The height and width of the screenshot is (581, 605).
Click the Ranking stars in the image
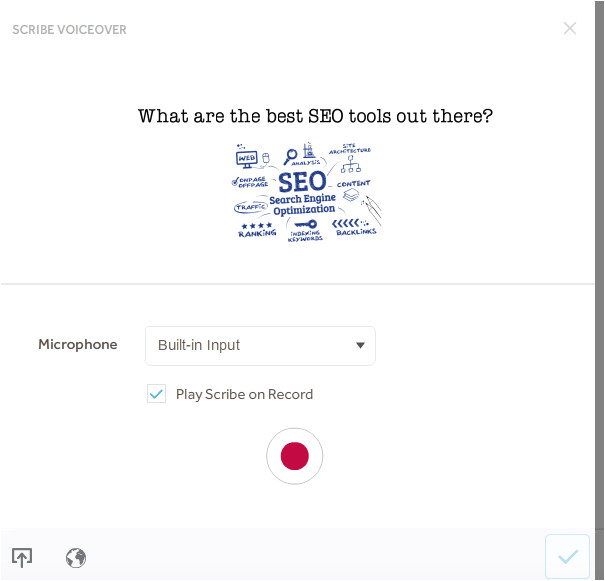(x=256, y=225)
